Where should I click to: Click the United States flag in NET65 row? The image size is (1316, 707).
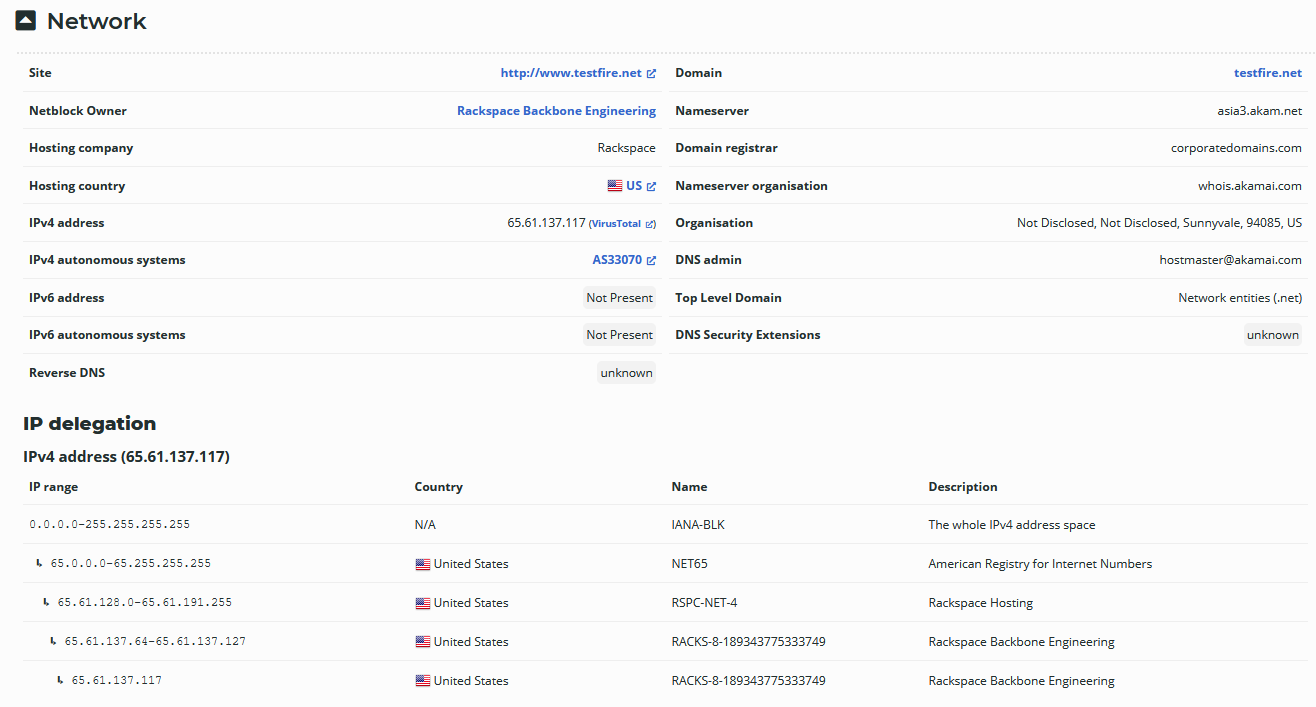coord(423,564)
